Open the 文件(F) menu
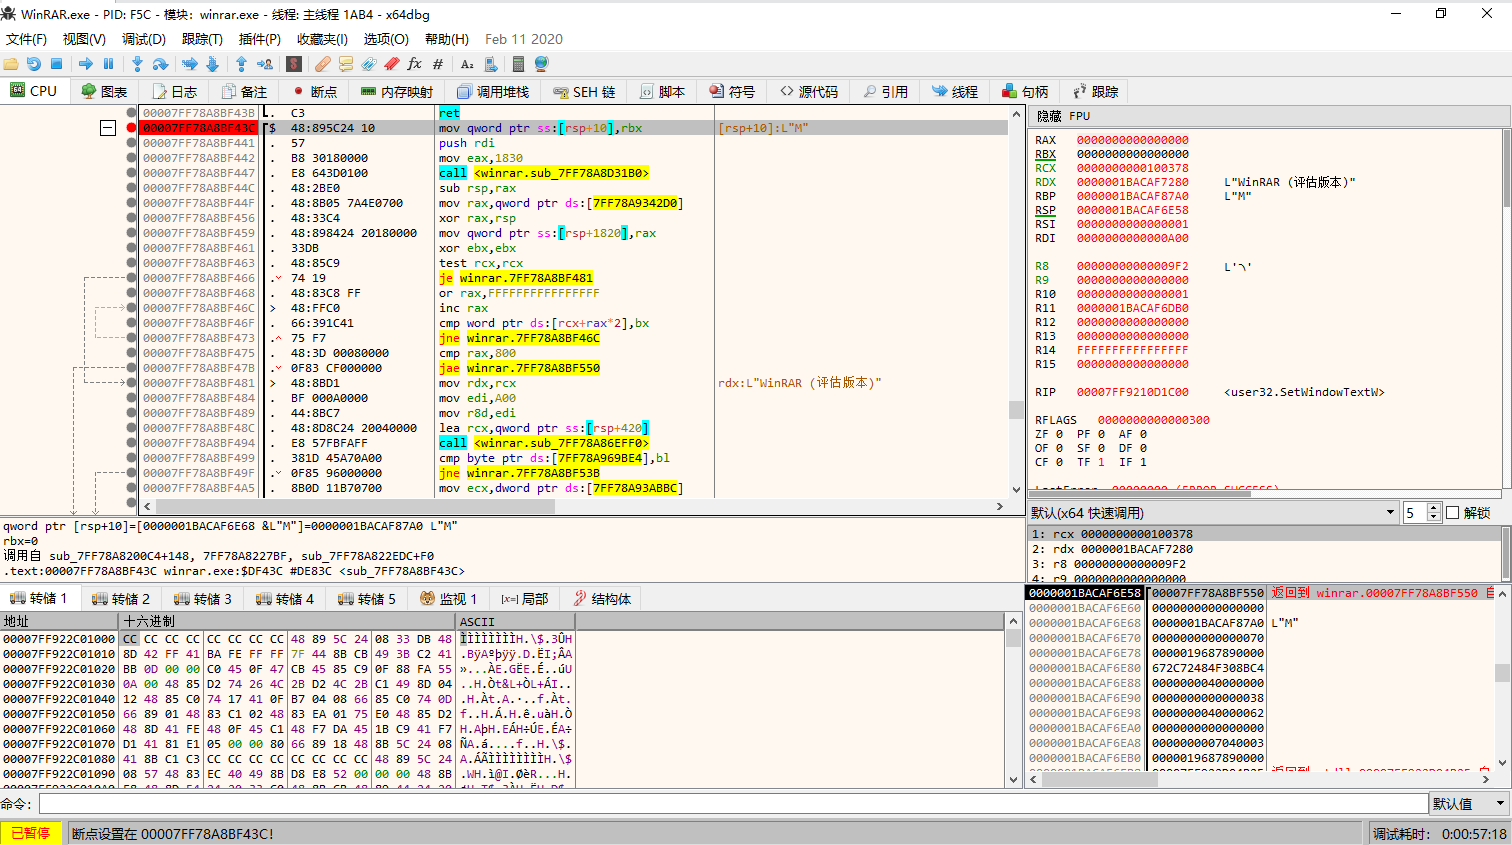1512x845 pixels. pyautogui.click(x=26, y=39)
